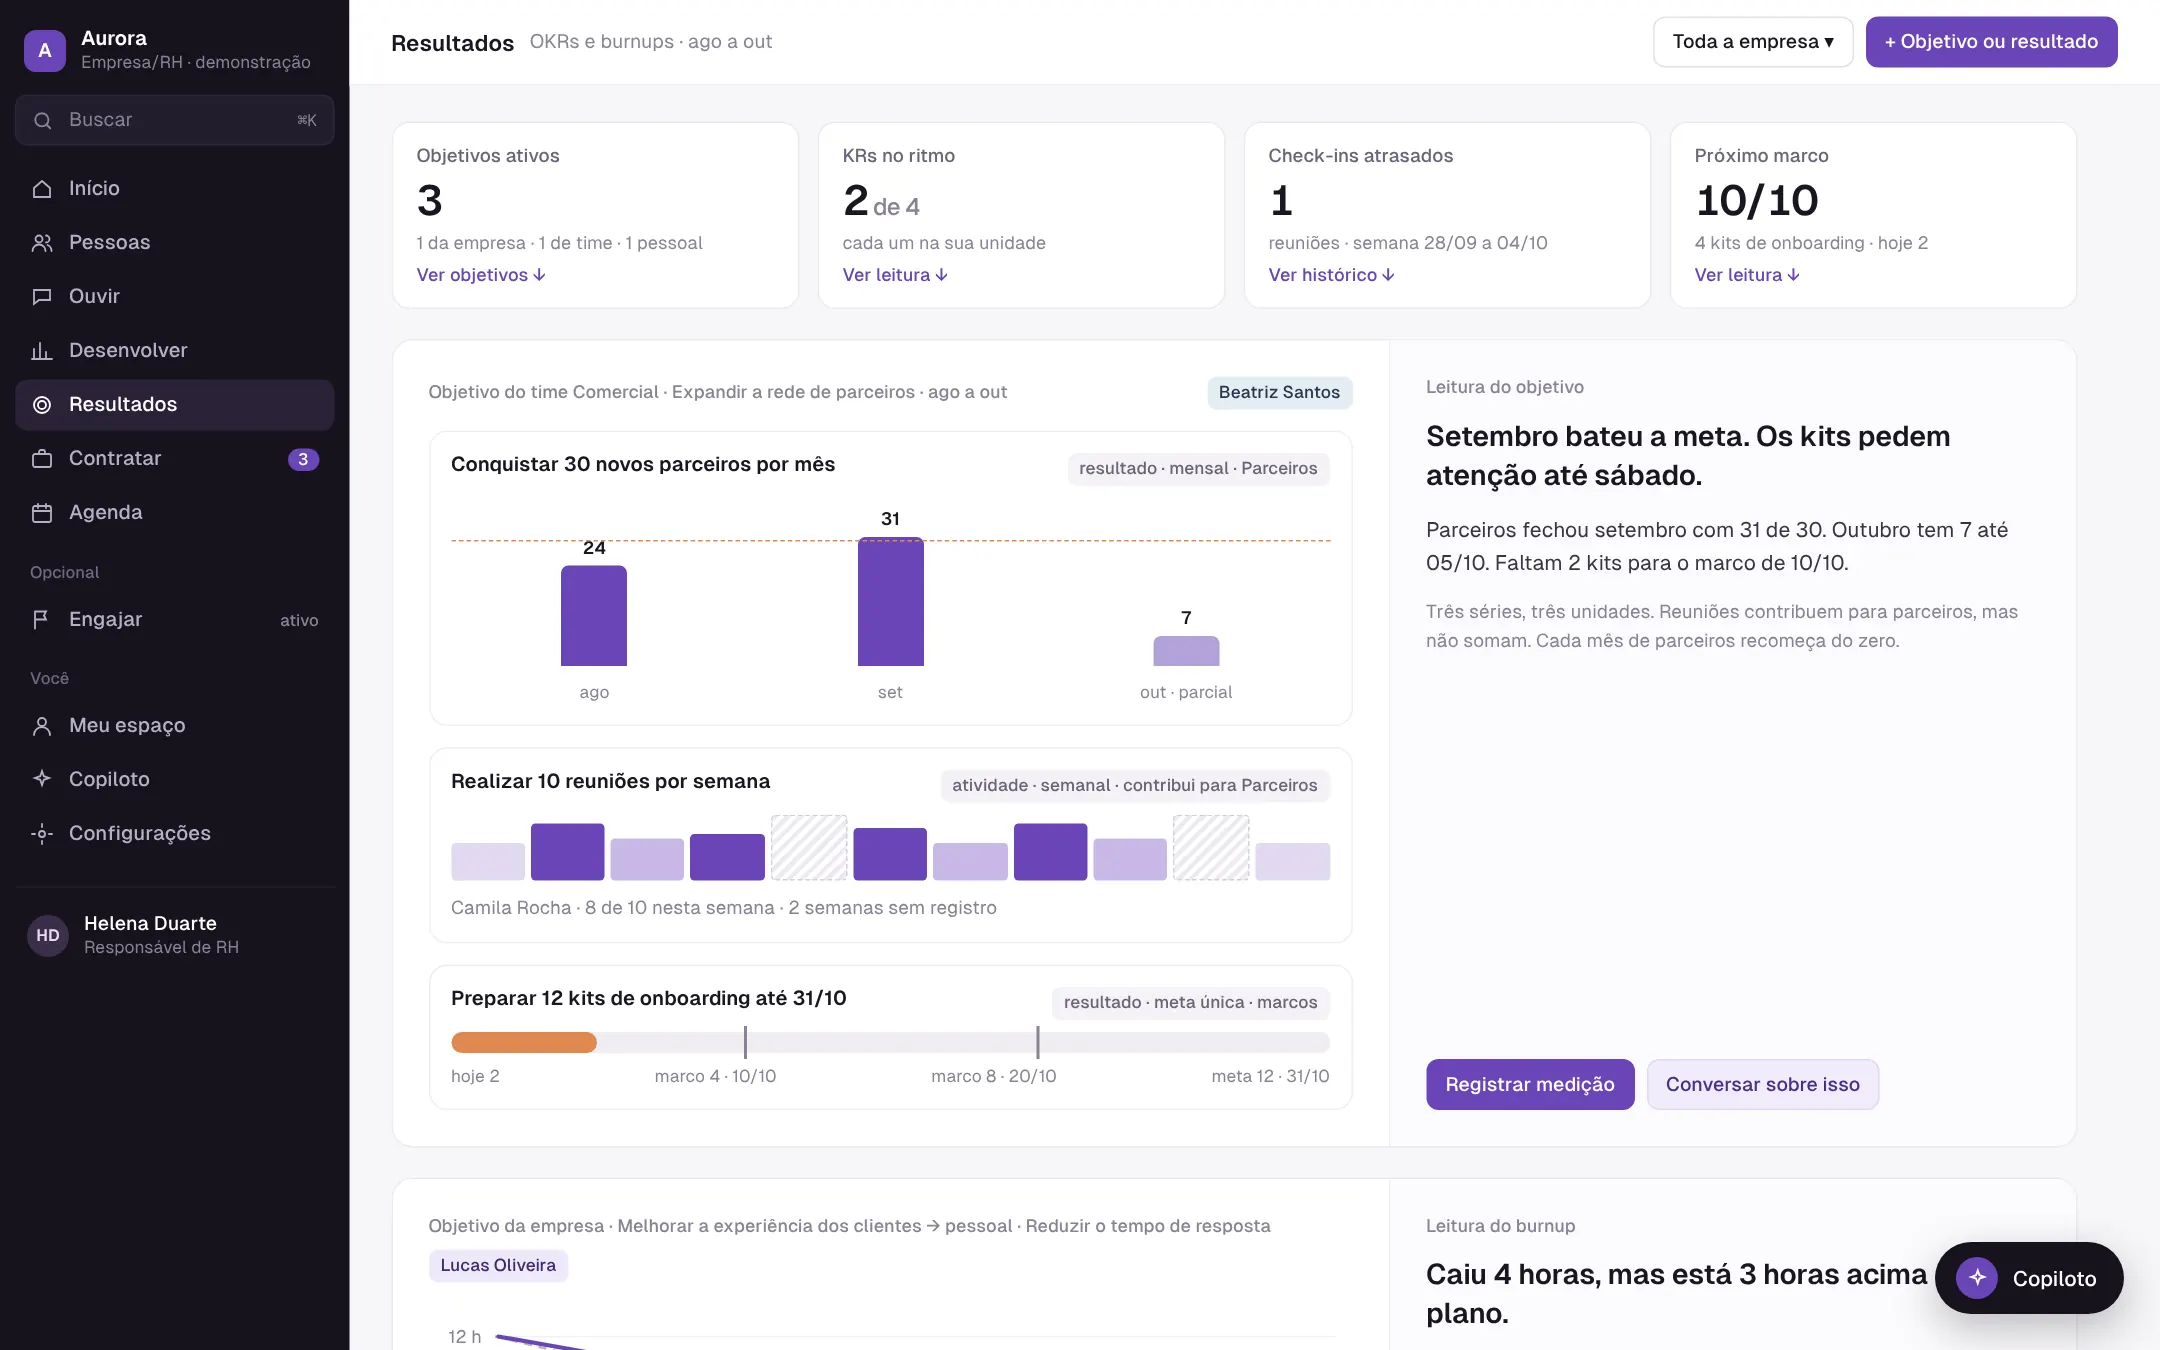Open Contratar with 3 badge

[x=174, y=458]
